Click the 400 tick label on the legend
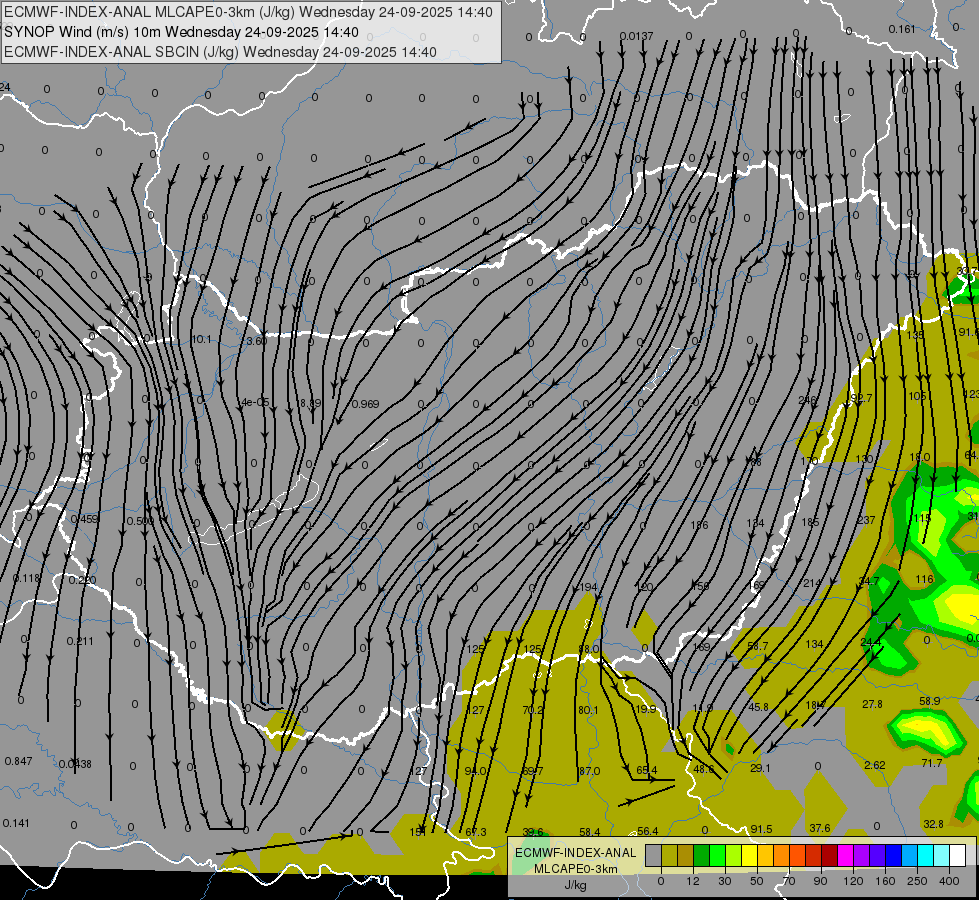 pyautogui.click(x=949, y=881)
